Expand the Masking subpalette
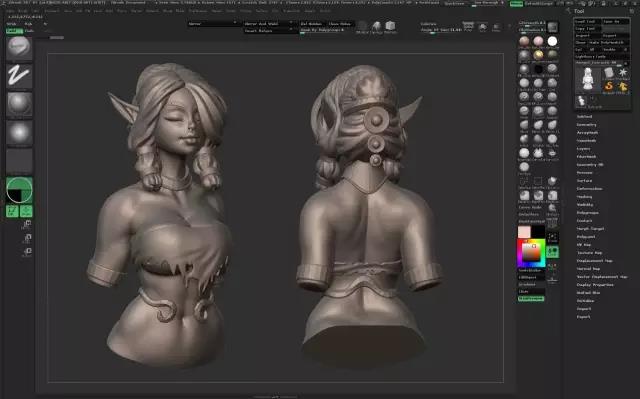 point(584,197)
